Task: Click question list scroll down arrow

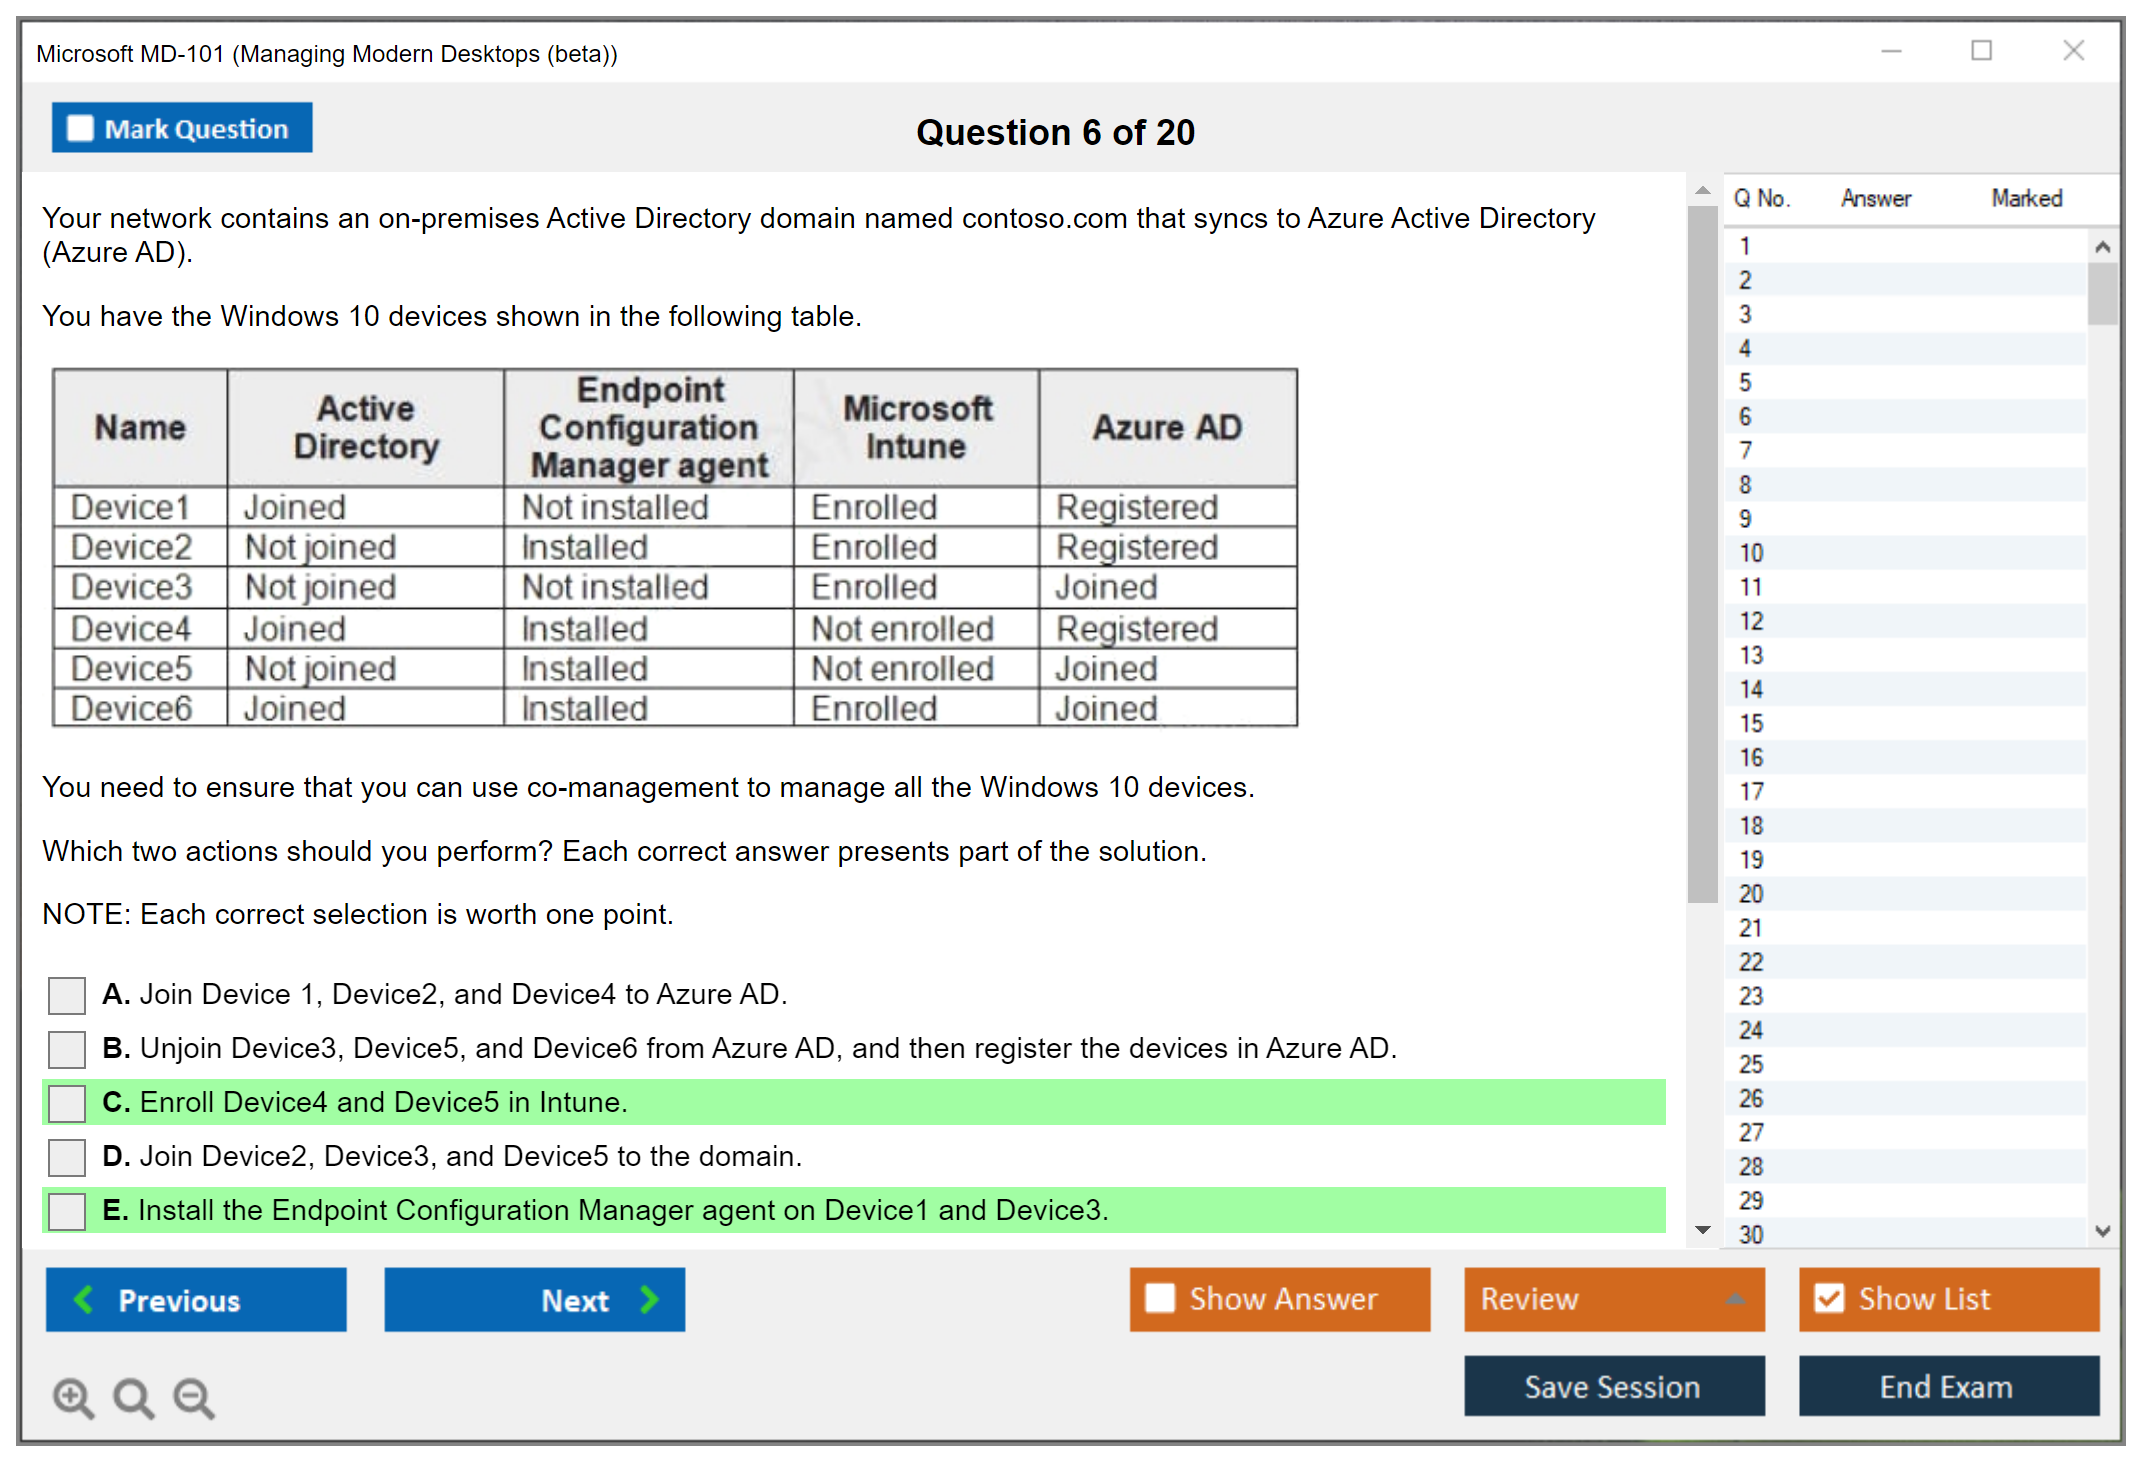Action: point(2102,1231)
